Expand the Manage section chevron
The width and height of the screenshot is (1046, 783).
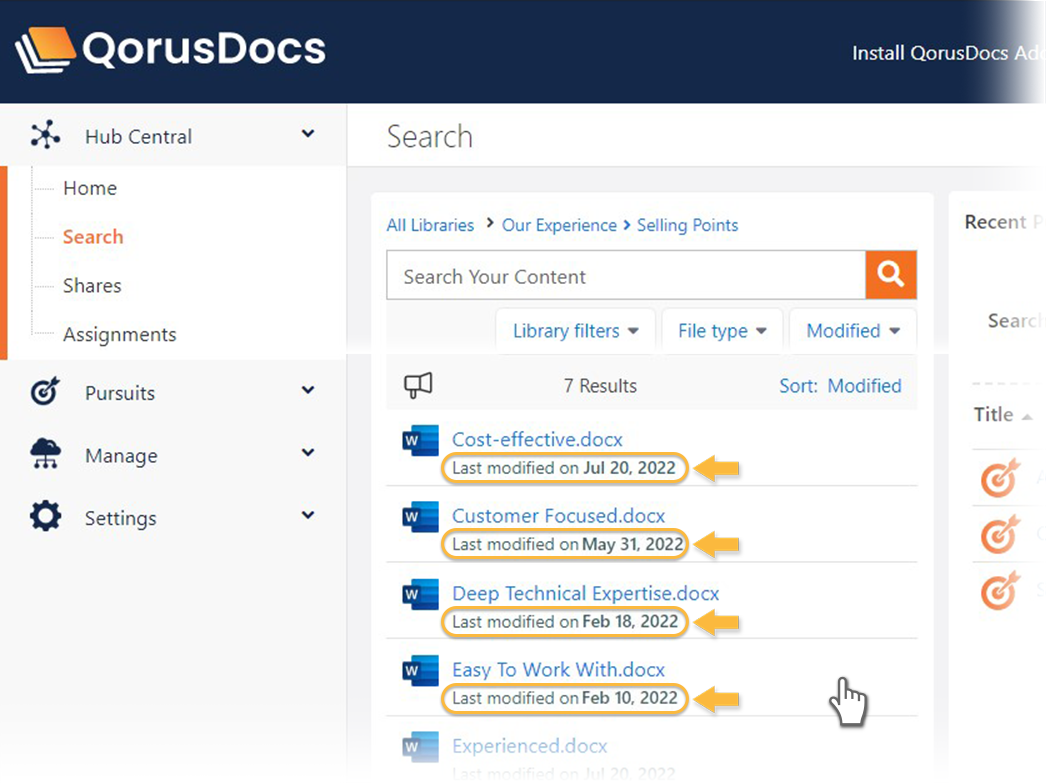pos(308,452)
